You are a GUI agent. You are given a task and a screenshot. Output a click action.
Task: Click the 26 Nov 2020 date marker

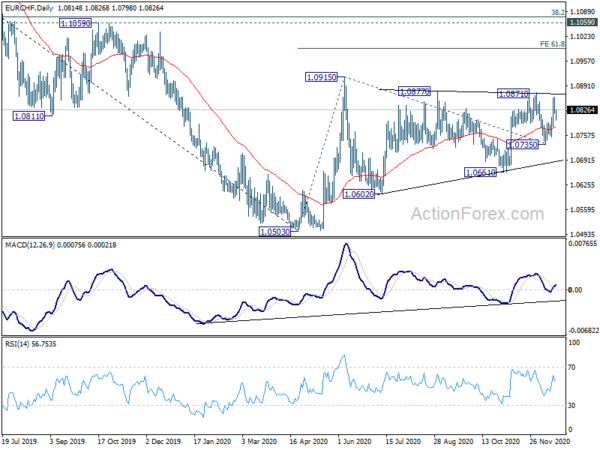point(549,441)
